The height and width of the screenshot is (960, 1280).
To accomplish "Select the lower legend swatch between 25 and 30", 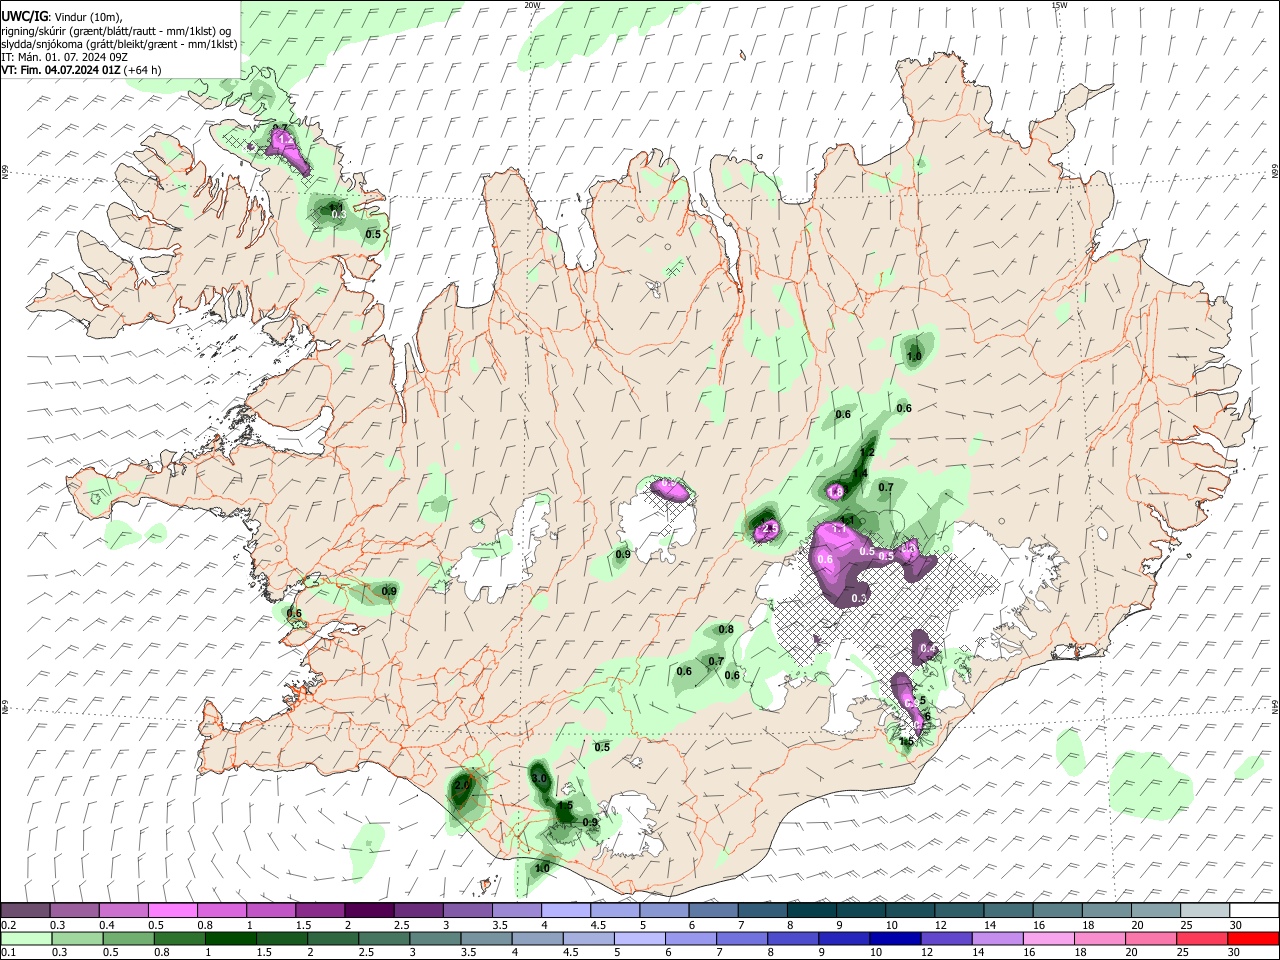I will (x=1200, y=939).
